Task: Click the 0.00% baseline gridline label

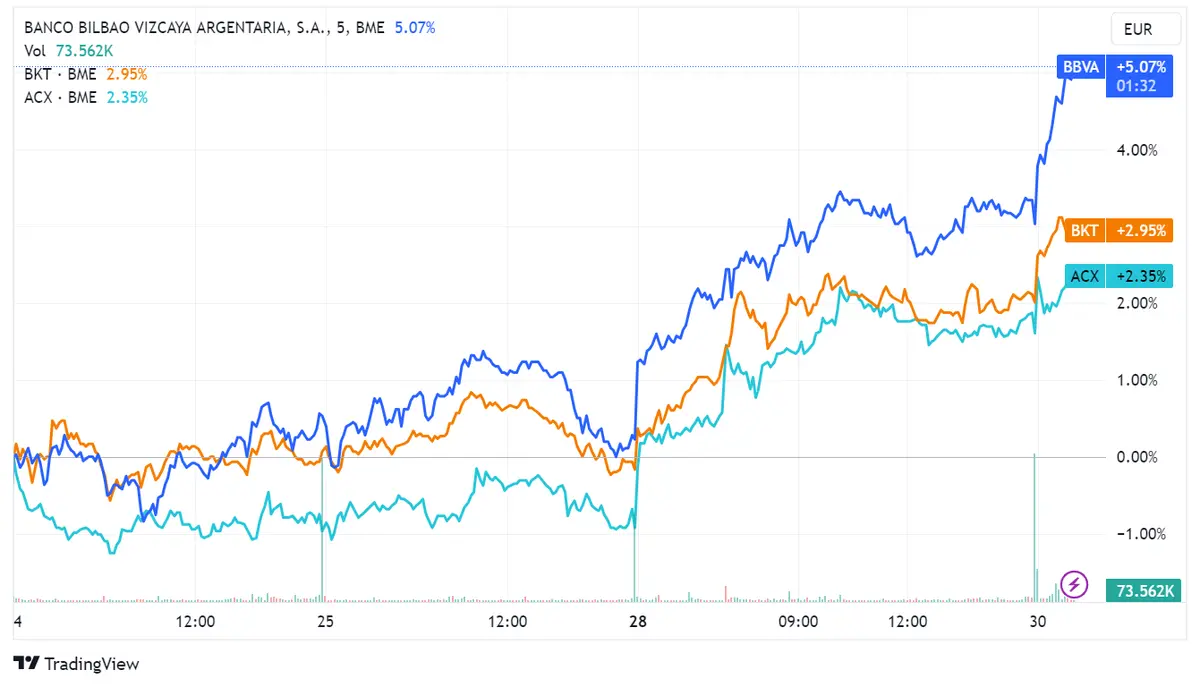Action: pyautogui.click(x=1139, y=456)
